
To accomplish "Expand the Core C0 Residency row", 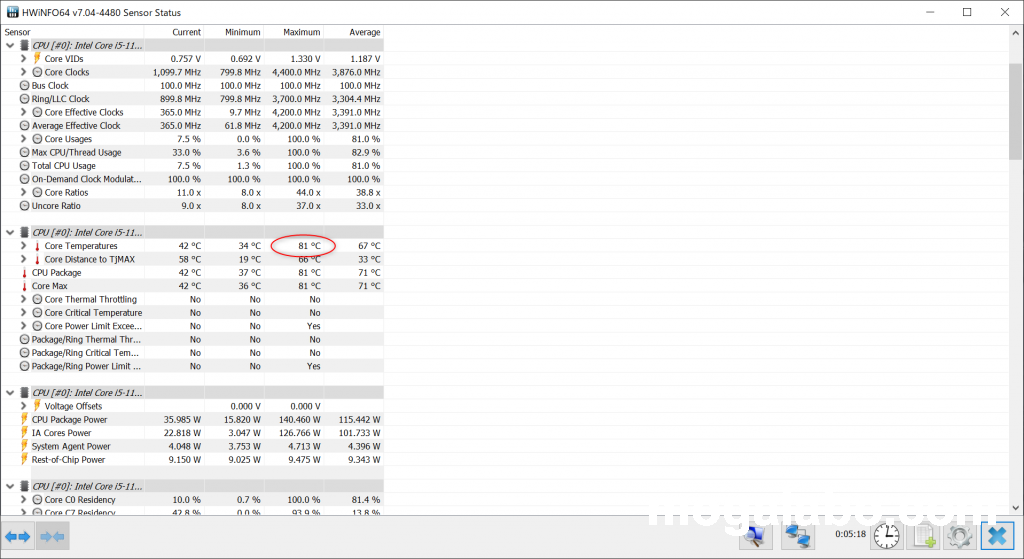I will tap(24, 500).
